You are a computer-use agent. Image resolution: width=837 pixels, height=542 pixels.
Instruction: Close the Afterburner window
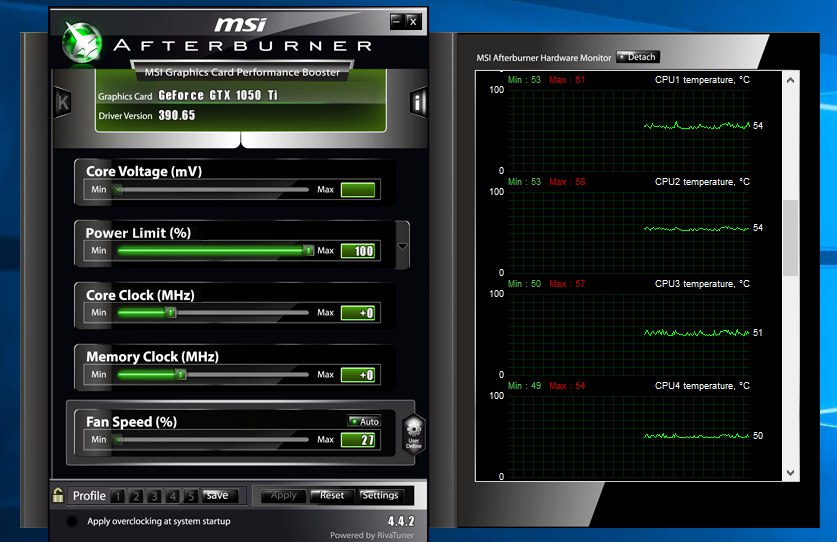coord(413,21)
